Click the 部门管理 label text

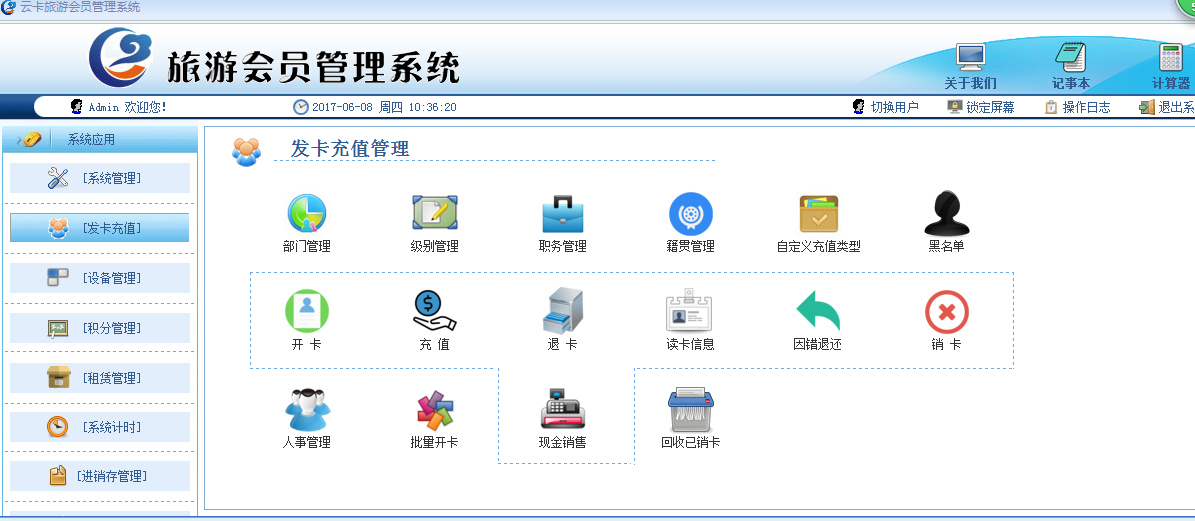306,246
